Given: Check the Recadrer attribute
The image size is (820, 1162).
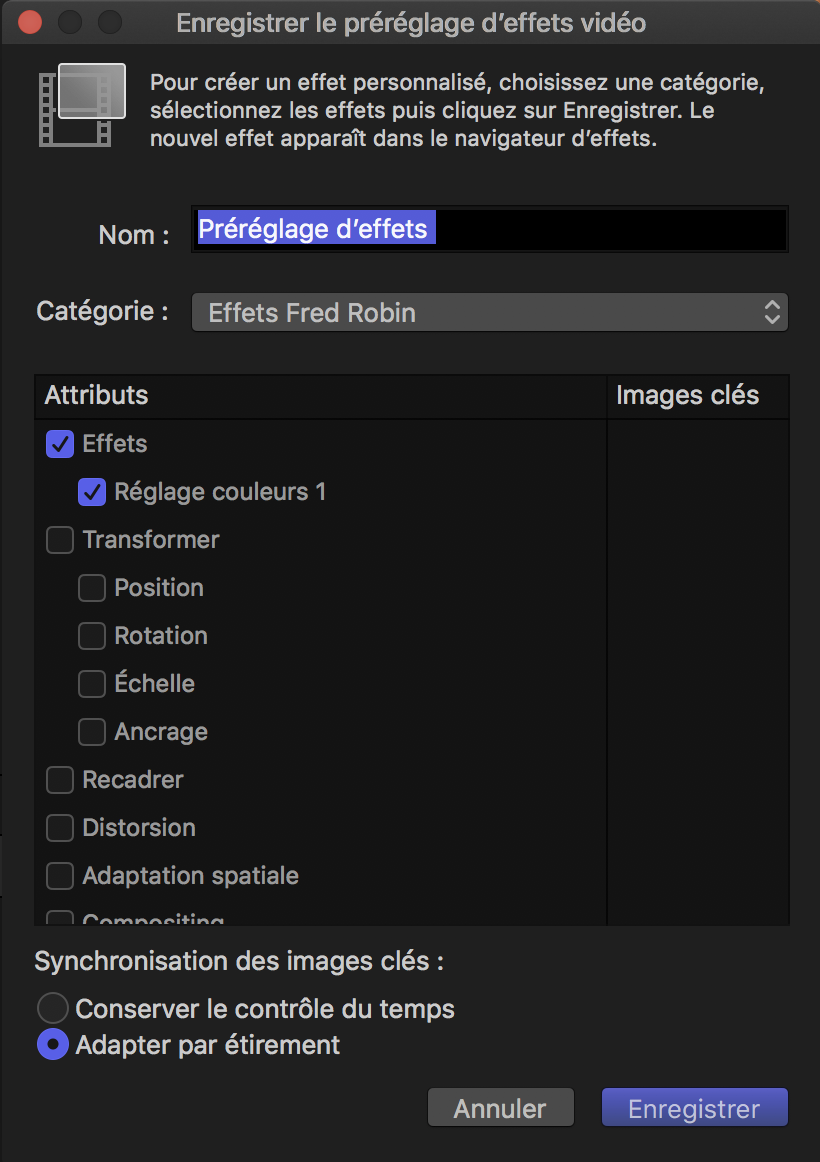Looking at the screenshot, I should tap(59, 779).
